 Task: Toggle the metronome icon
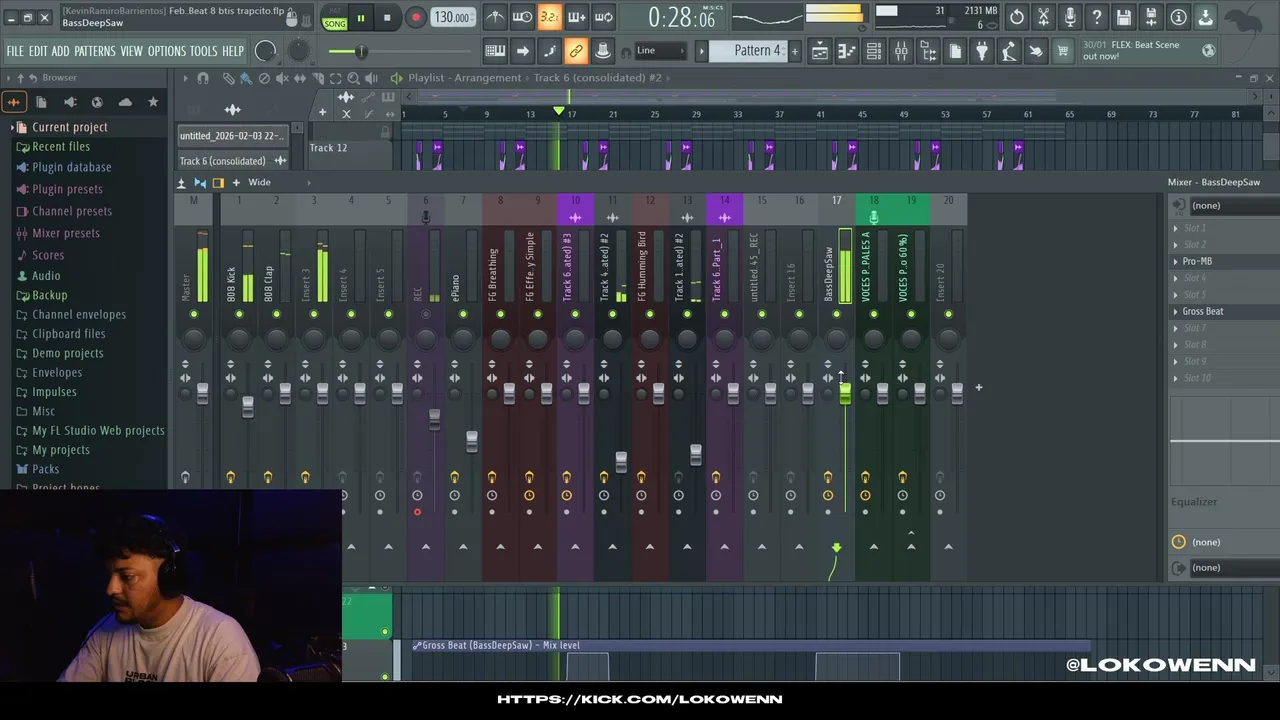[x=495, y=17]
